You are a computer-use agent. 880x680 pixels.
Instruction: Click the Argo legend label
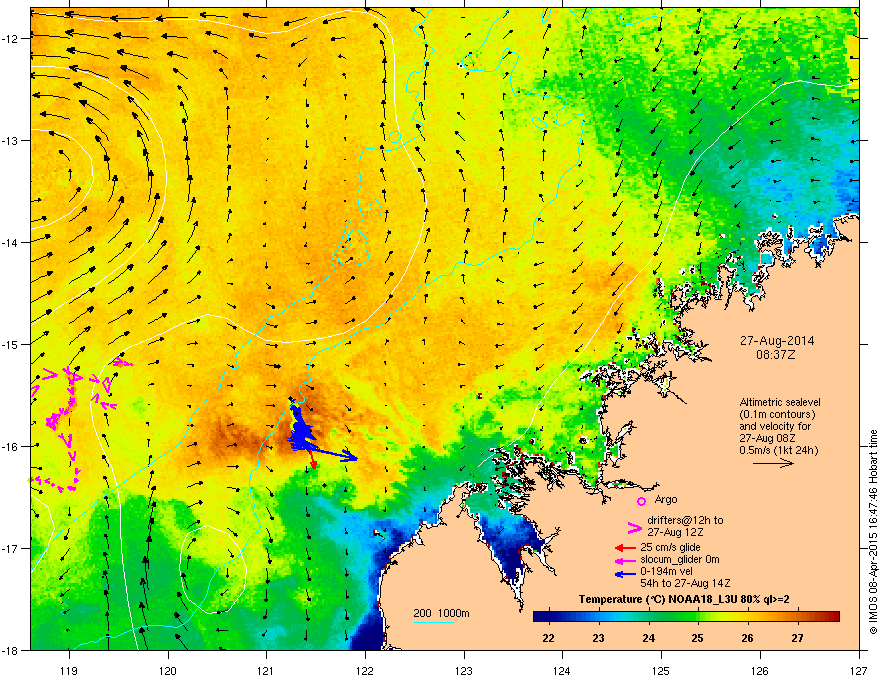[666, 499]
